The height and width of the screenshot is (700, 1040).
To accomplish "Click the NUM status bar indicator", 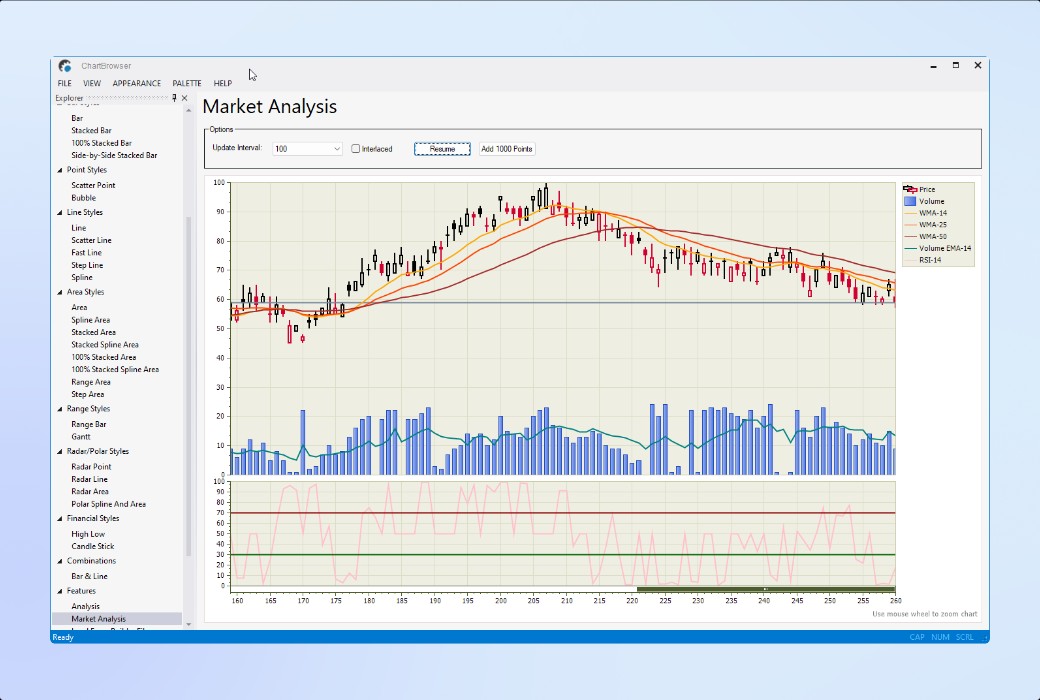I will coord(940,637).
